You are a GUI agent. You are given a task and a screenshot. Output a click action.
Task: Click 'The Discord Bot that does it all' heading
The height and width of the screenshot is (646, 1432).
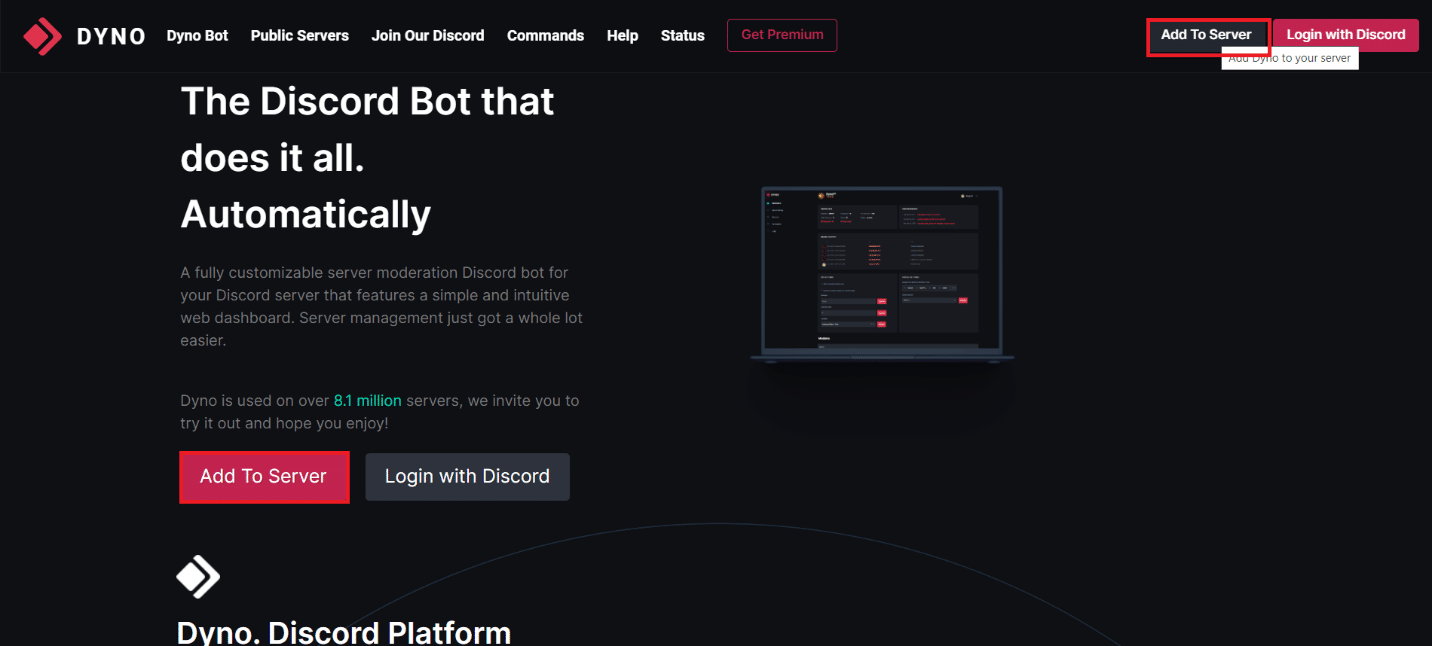pyautogui.click(x=368, y=129)
